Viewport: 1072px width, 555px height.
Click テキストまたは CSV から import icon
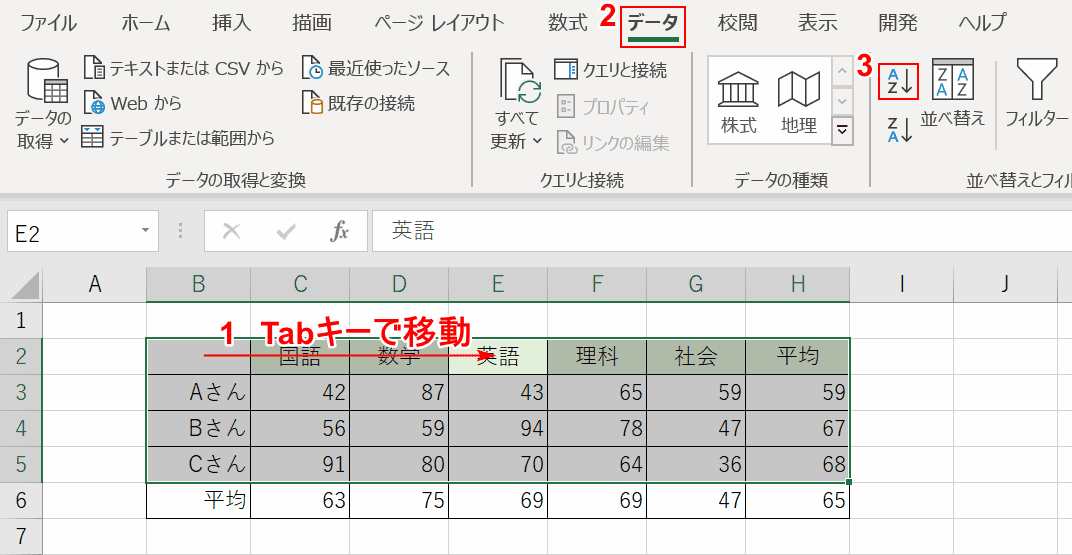click(x=94, y=68)
